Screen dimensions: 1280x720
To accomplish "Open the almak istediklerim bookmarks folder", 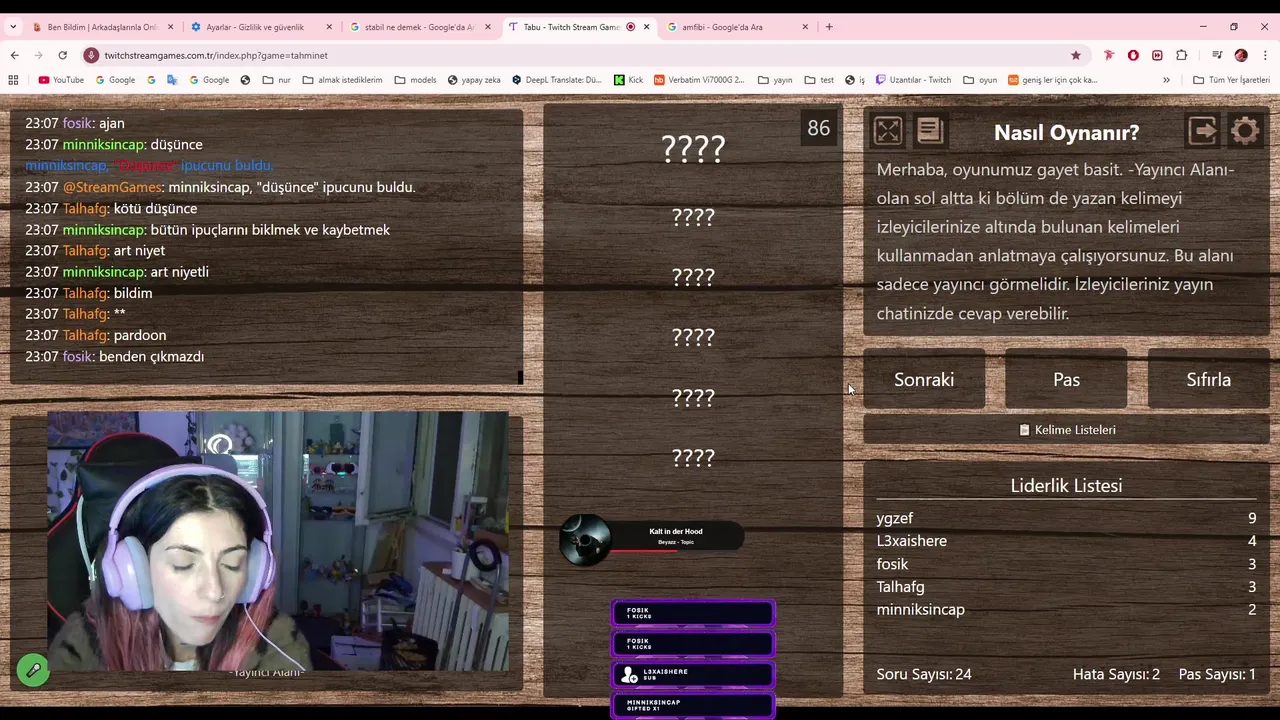I will (342, 80).
